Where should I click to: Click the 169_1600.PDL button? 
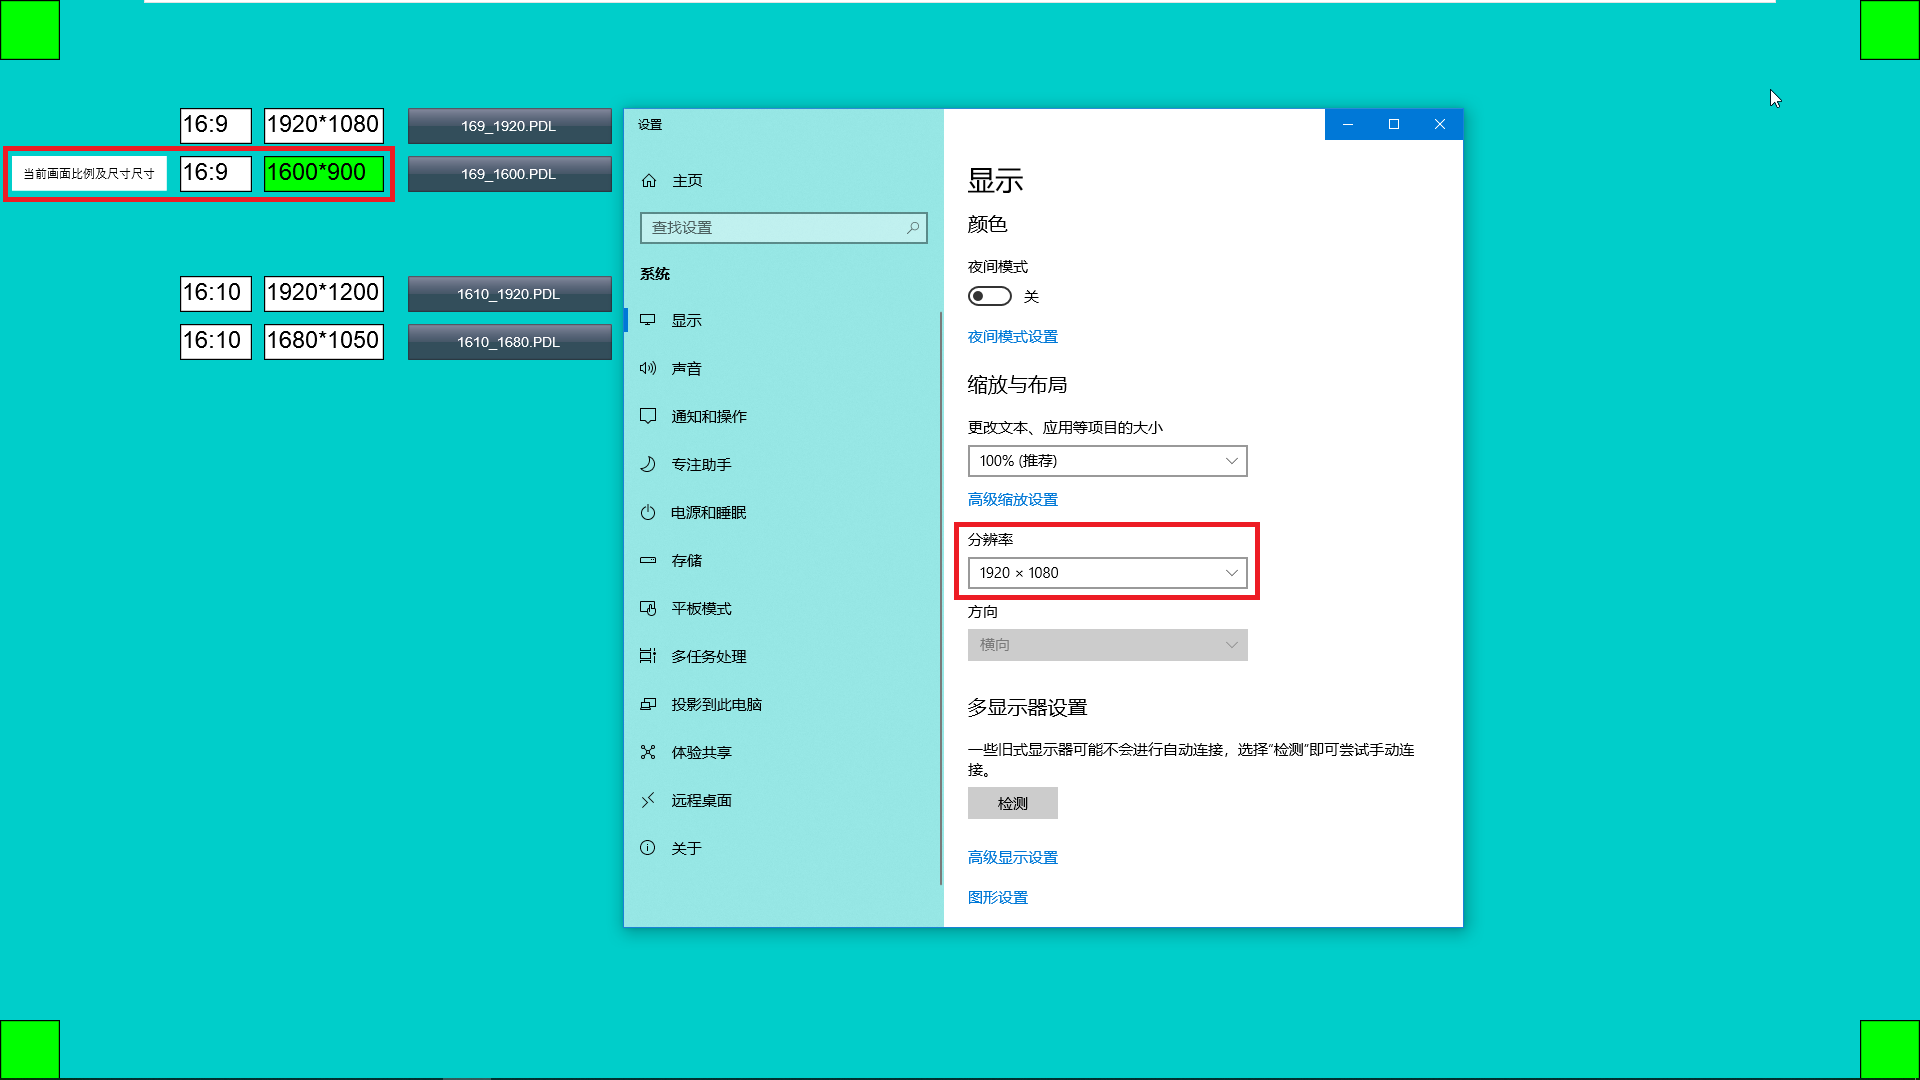[509, 174]
